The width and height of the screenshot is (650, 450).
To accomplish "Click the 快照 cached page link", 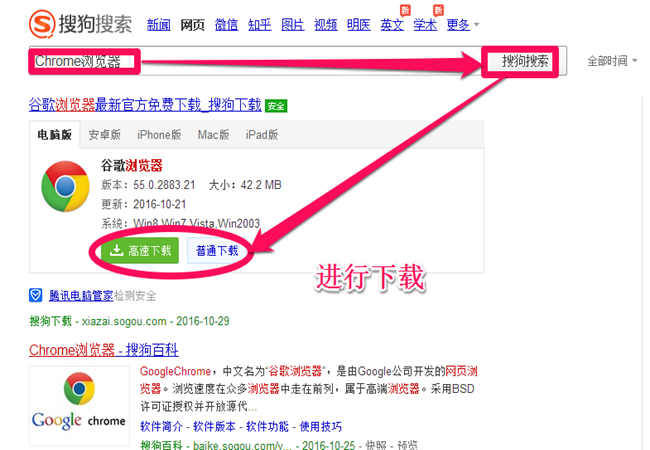I will [376, 445].
